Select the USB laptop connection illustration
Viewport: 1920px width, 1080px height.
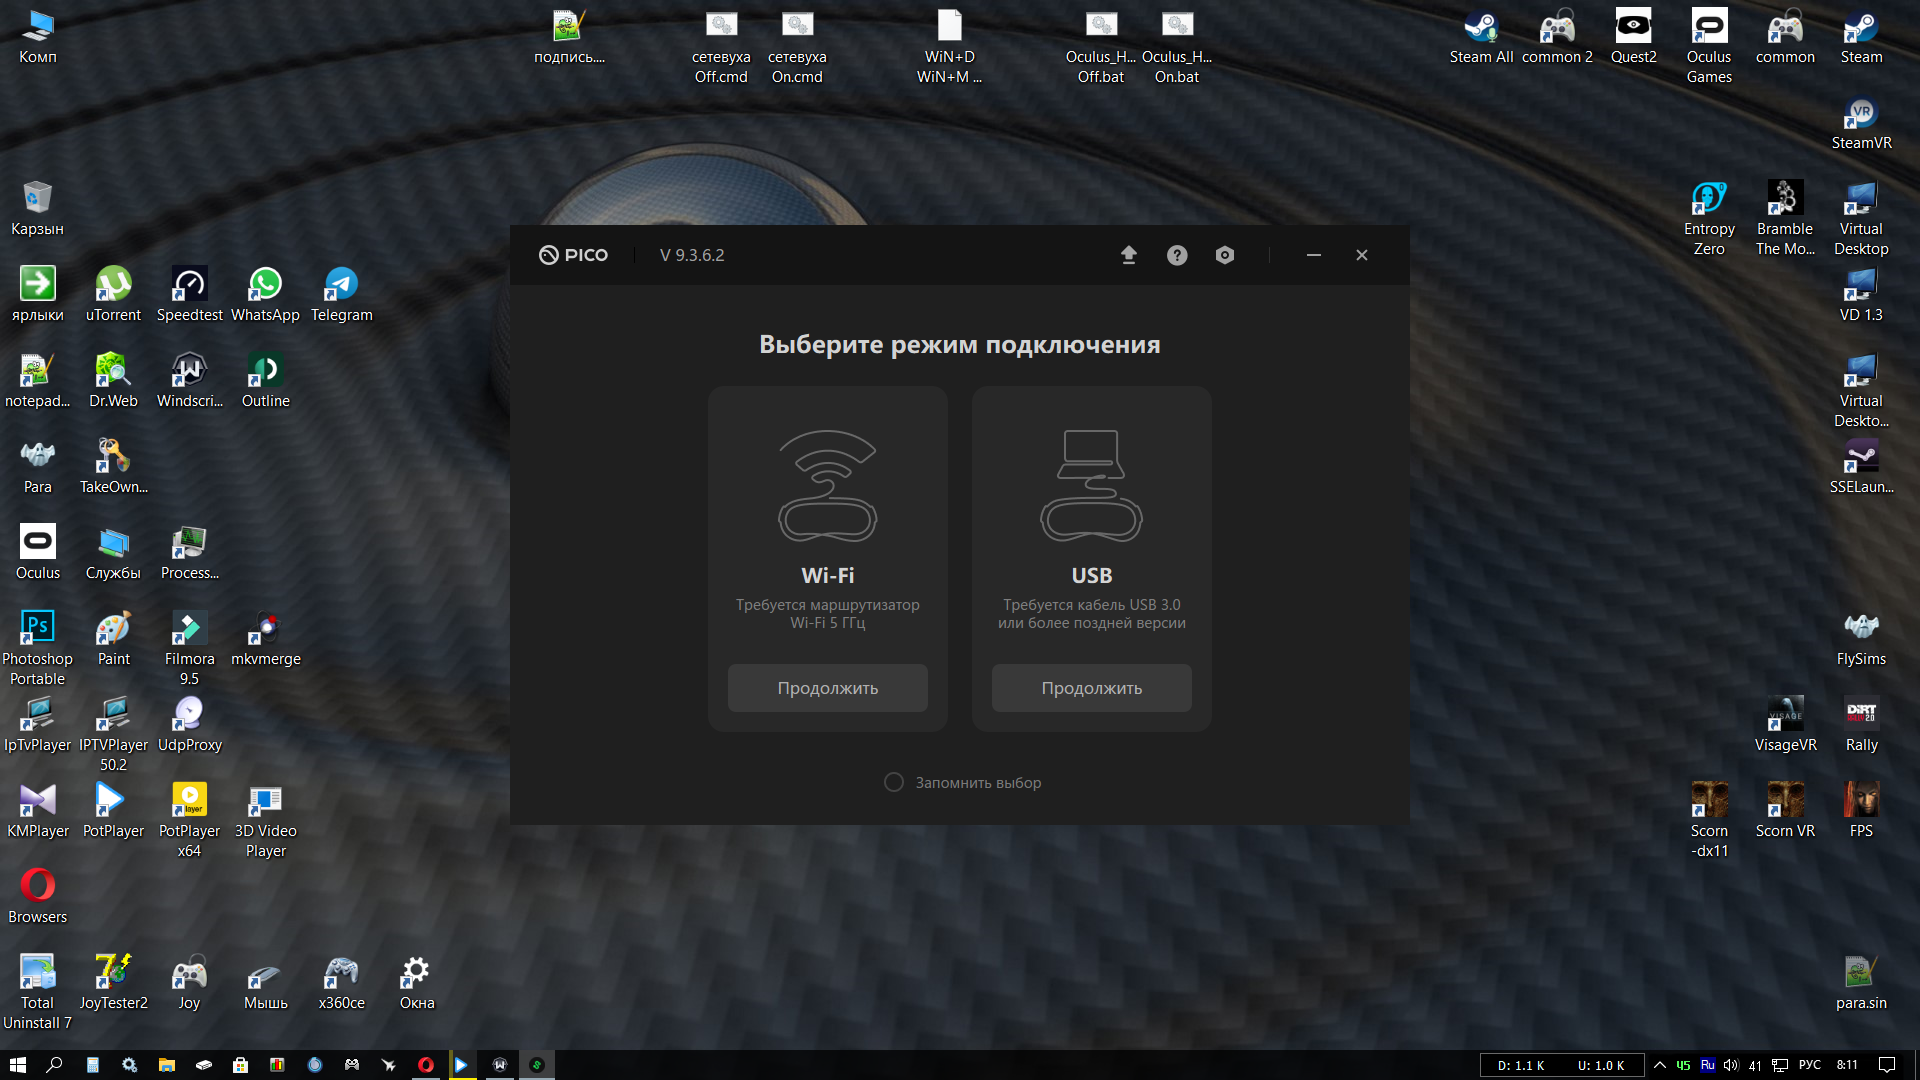1091,486
